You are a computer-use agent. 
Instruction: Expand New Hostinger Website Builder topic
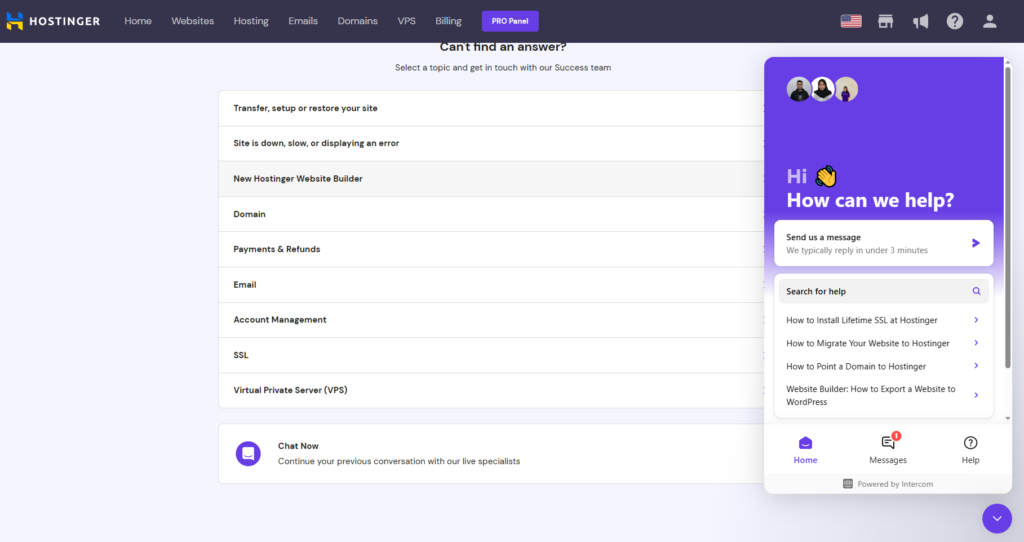491,179
